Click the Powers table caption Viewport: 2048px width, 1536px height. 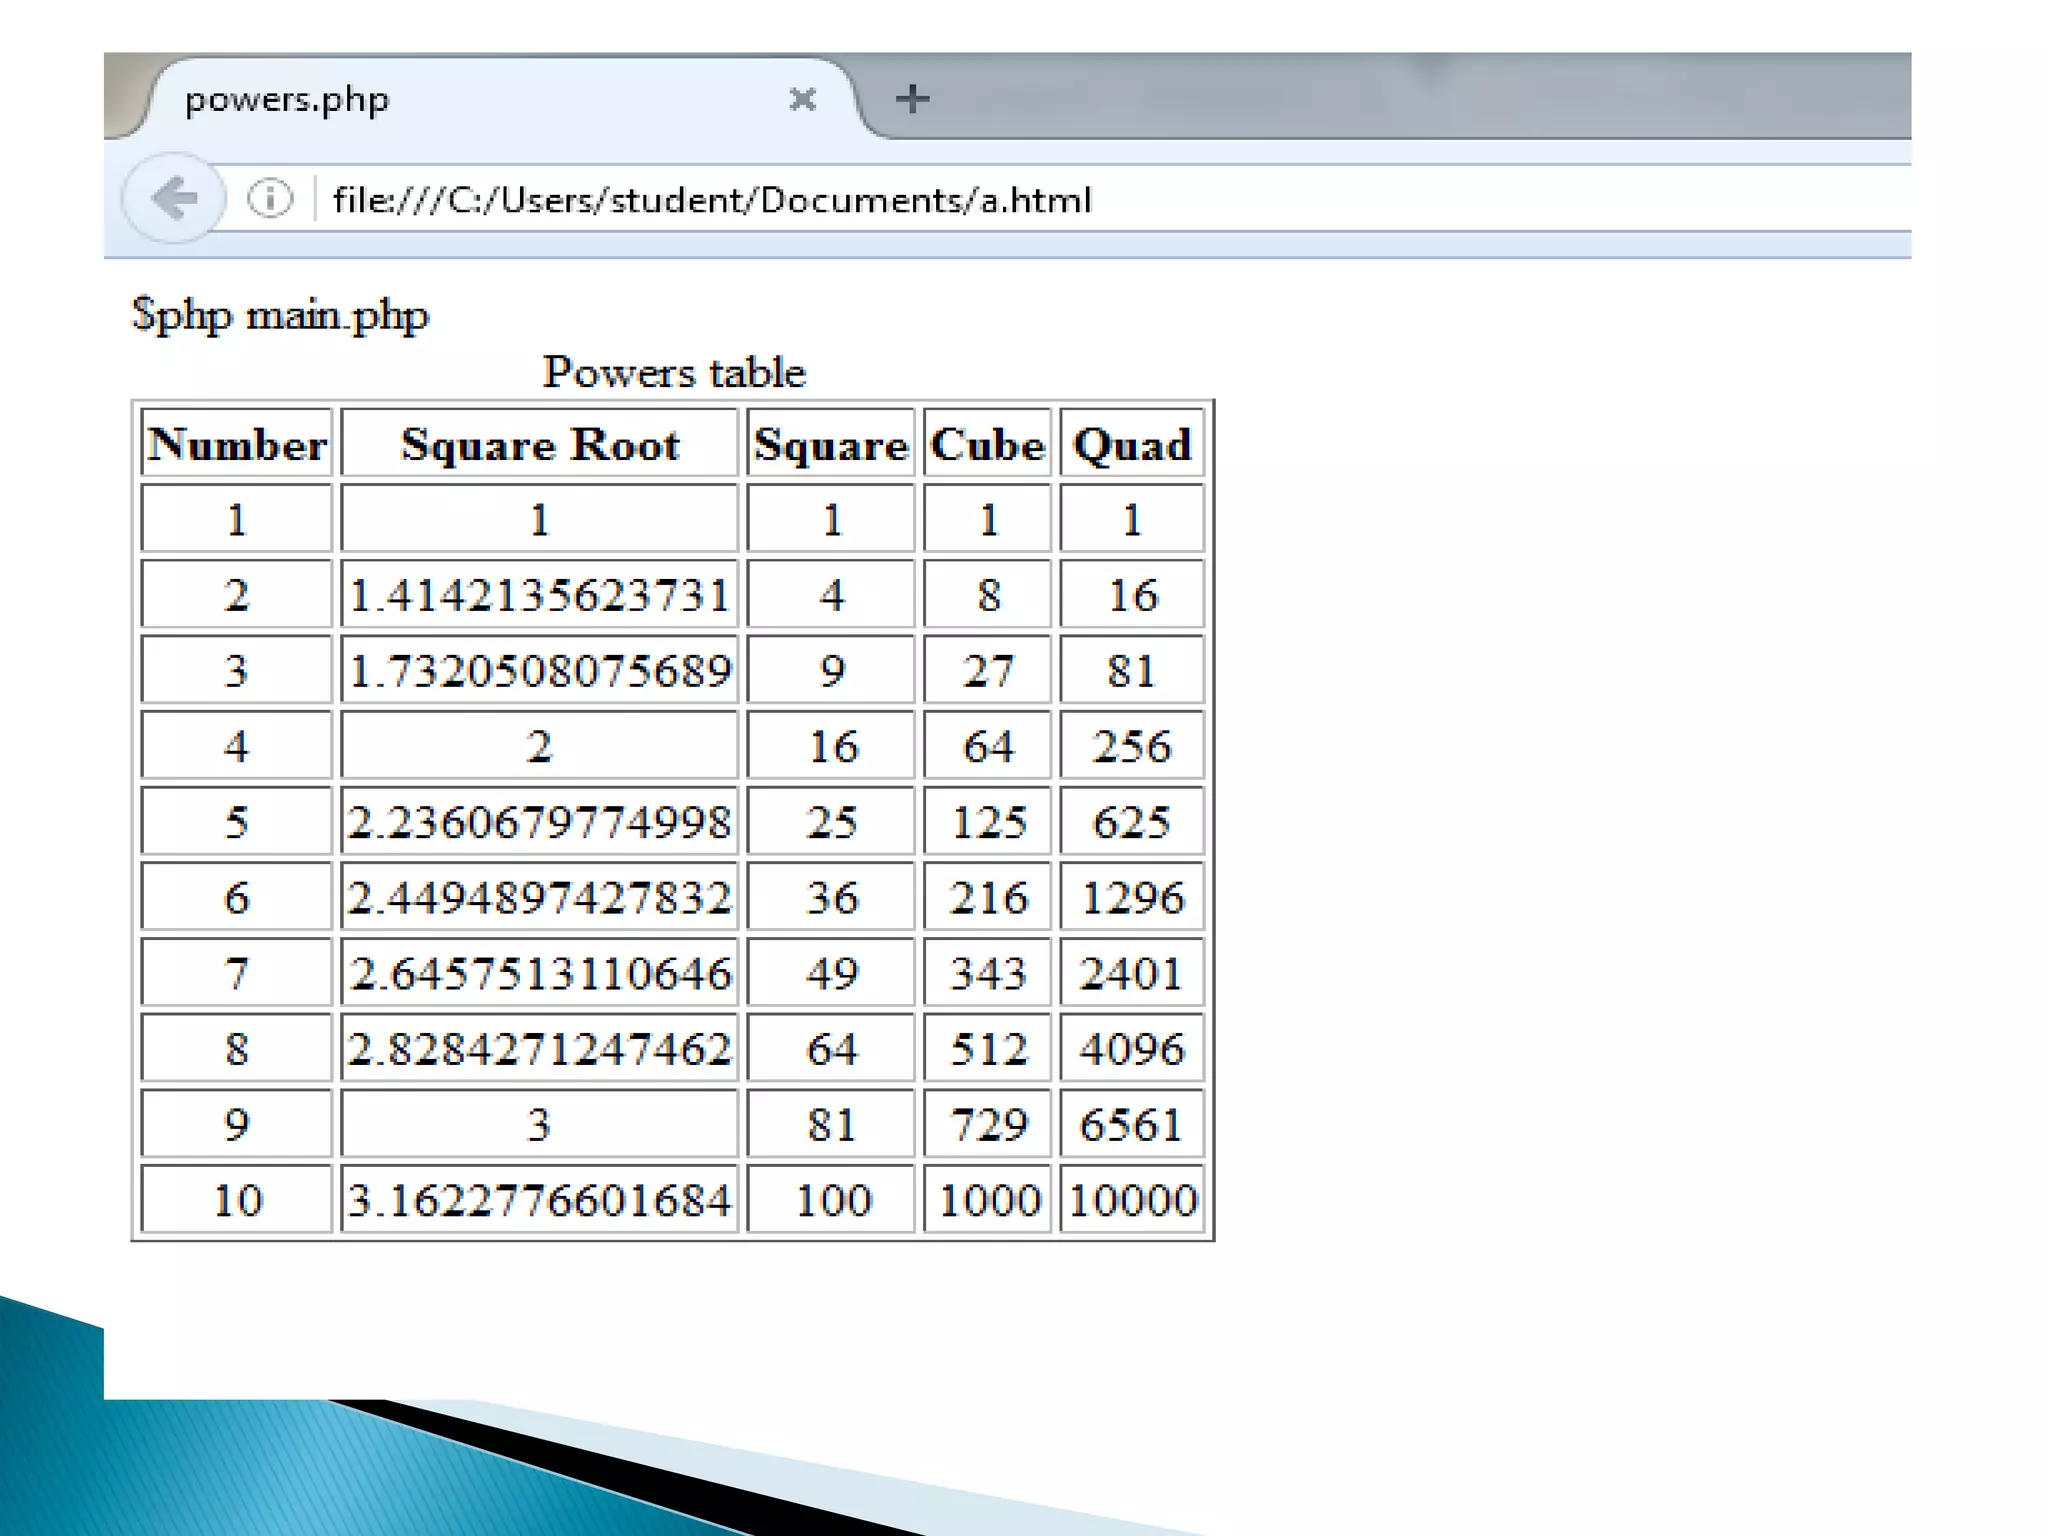673,372
